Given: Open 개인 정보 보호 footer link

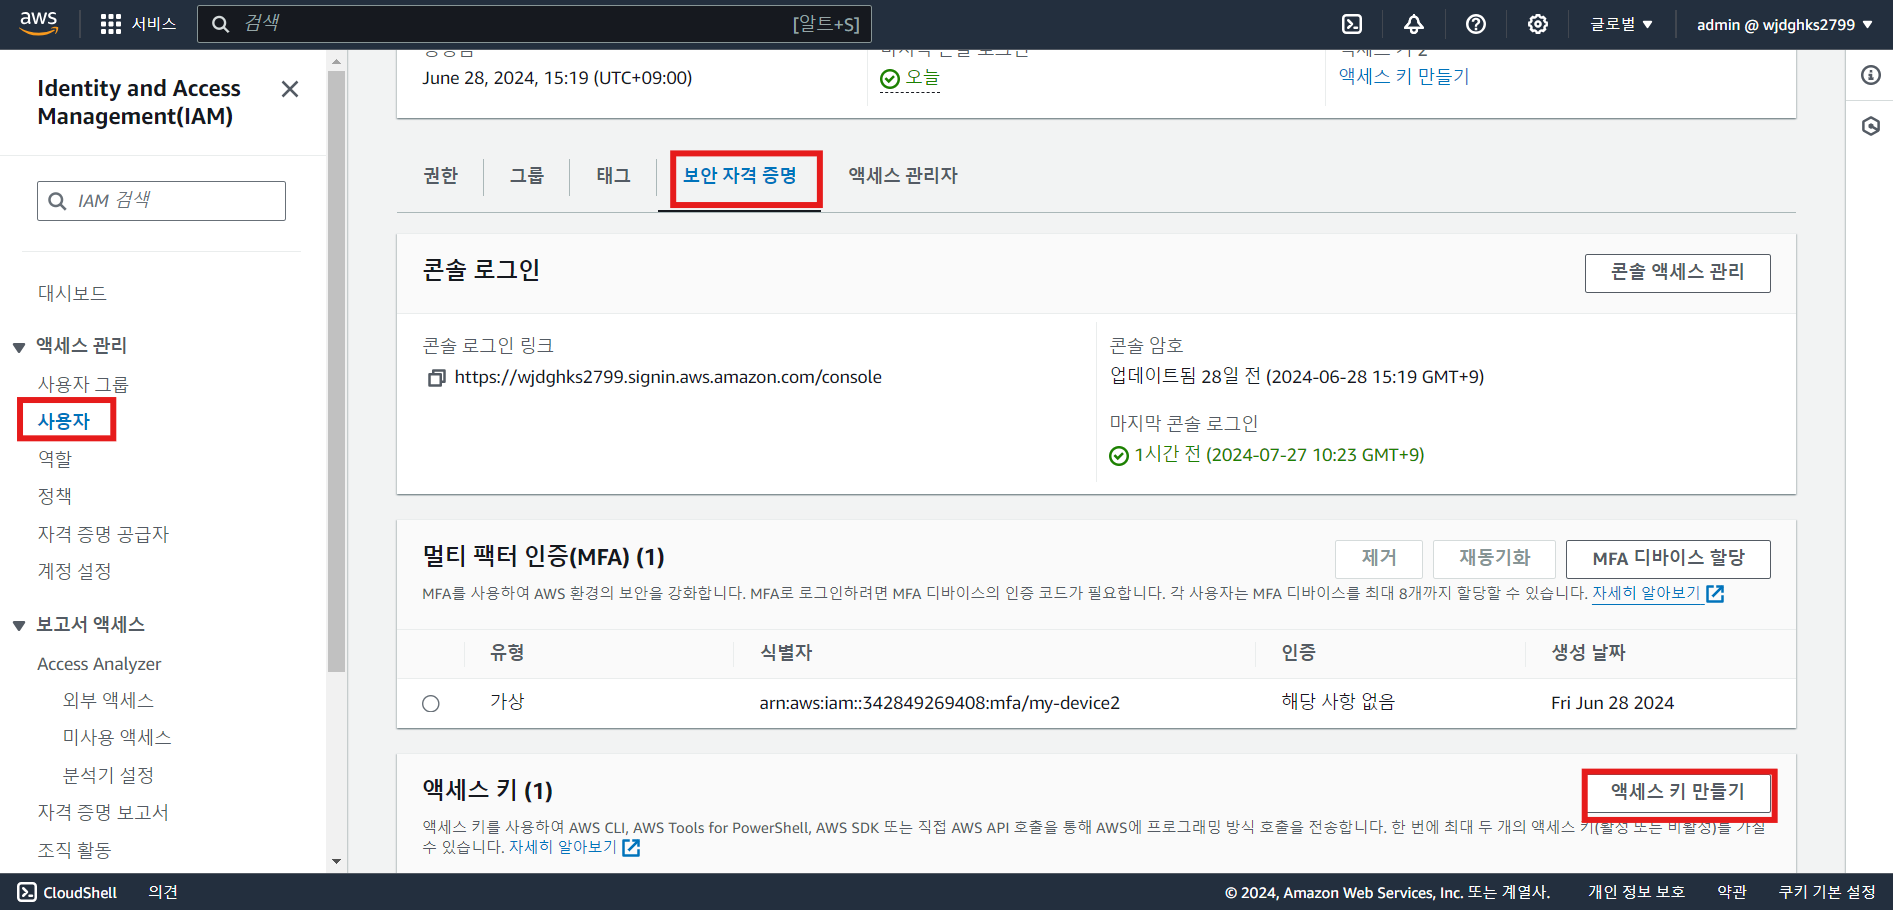Looking at the screenshot, I should 1636,892.
